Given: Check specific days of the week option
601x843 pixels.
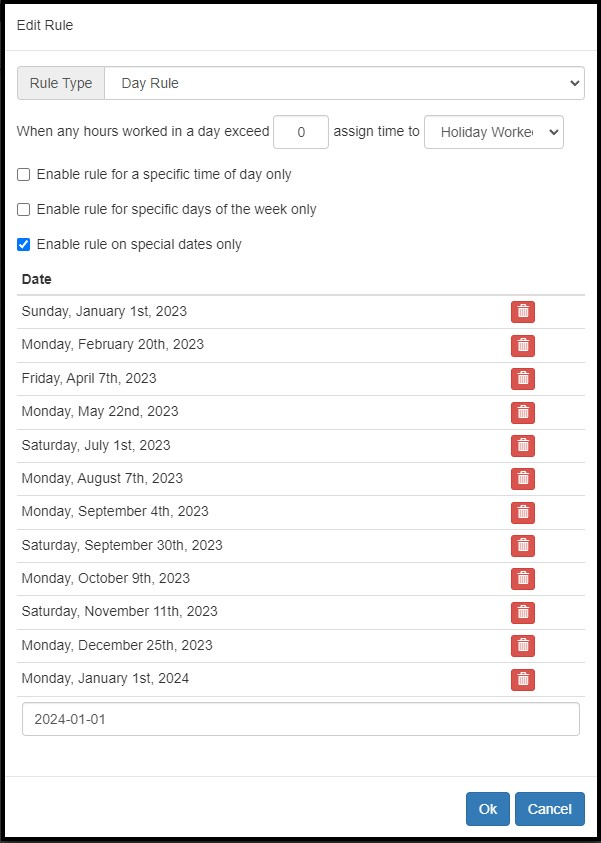Looking at the screenshot, I should point(23,209).
